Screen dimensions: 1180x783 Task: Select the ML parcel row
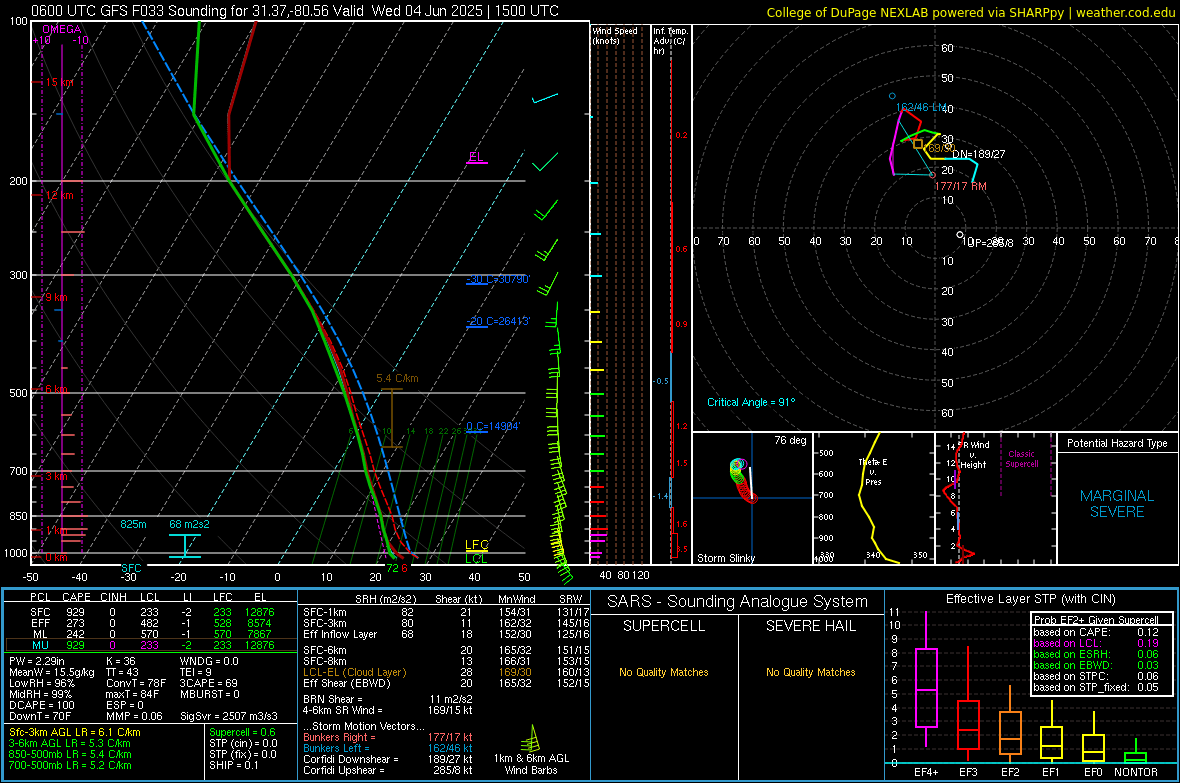pos(151,634)
